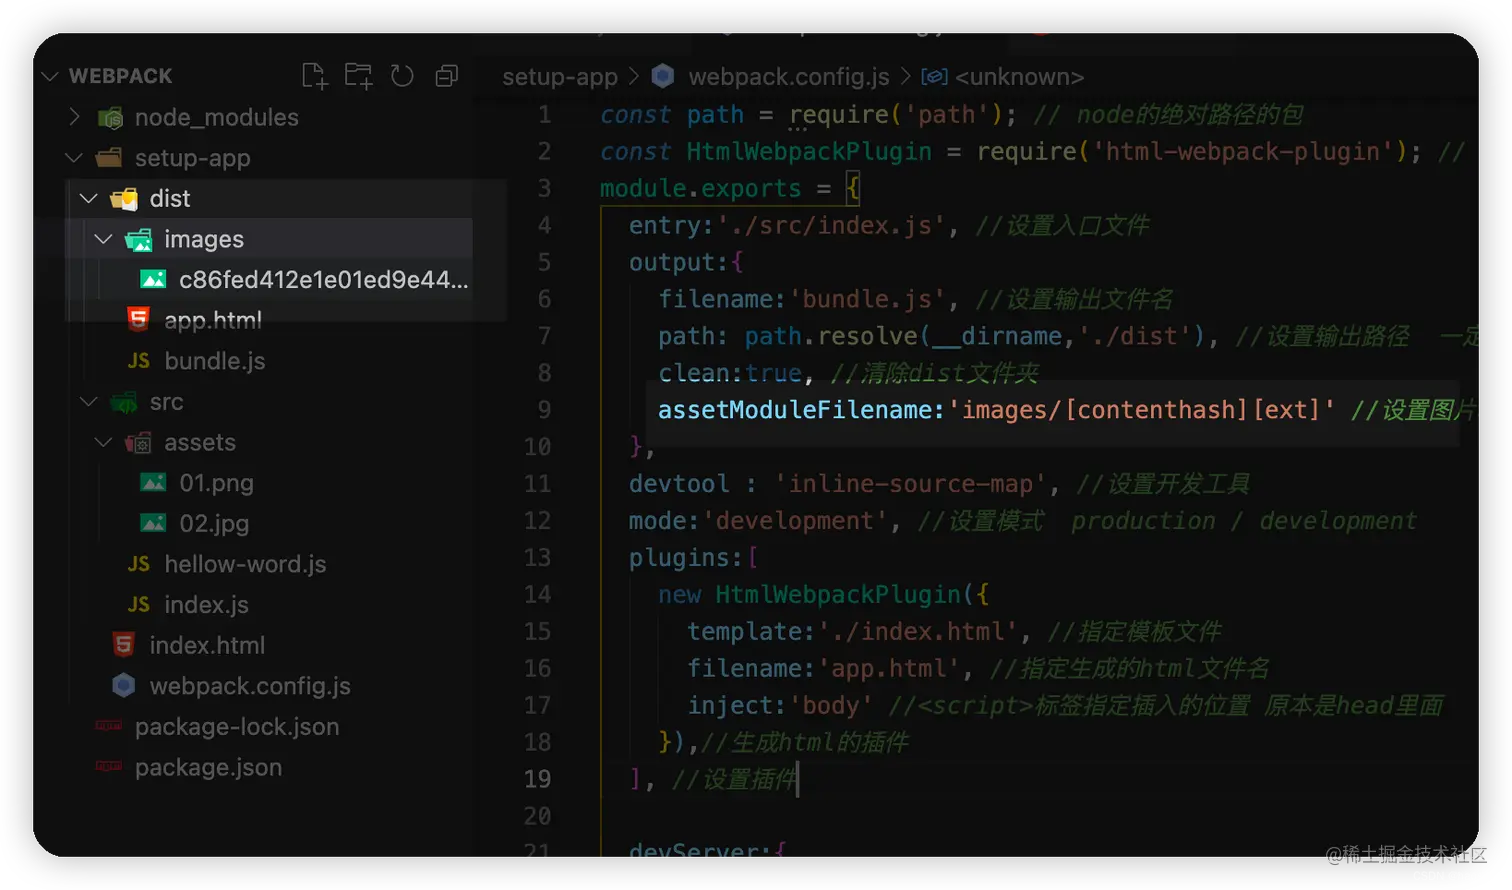Click the npm icon beside package-lock.json

(109, 726)
